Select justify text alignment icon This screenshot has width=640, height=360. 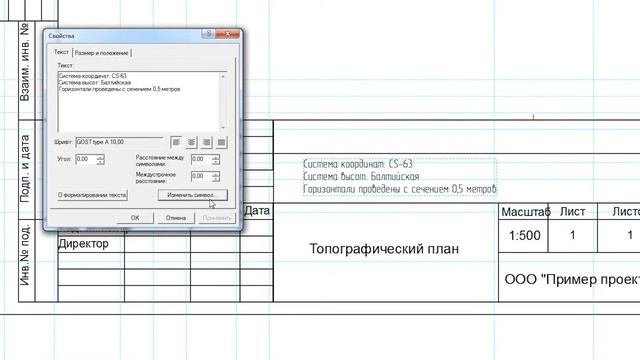[222, 142]
